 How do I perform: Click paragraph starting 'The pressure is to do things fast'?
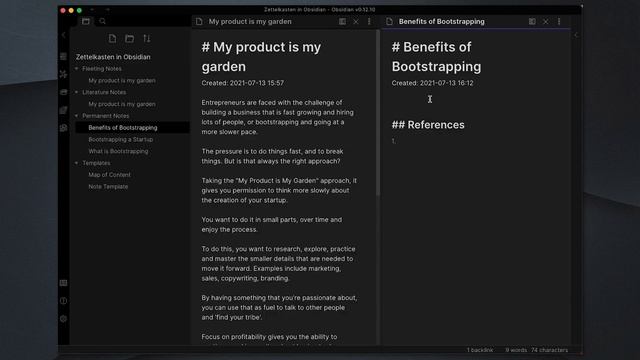pos(273,156)
